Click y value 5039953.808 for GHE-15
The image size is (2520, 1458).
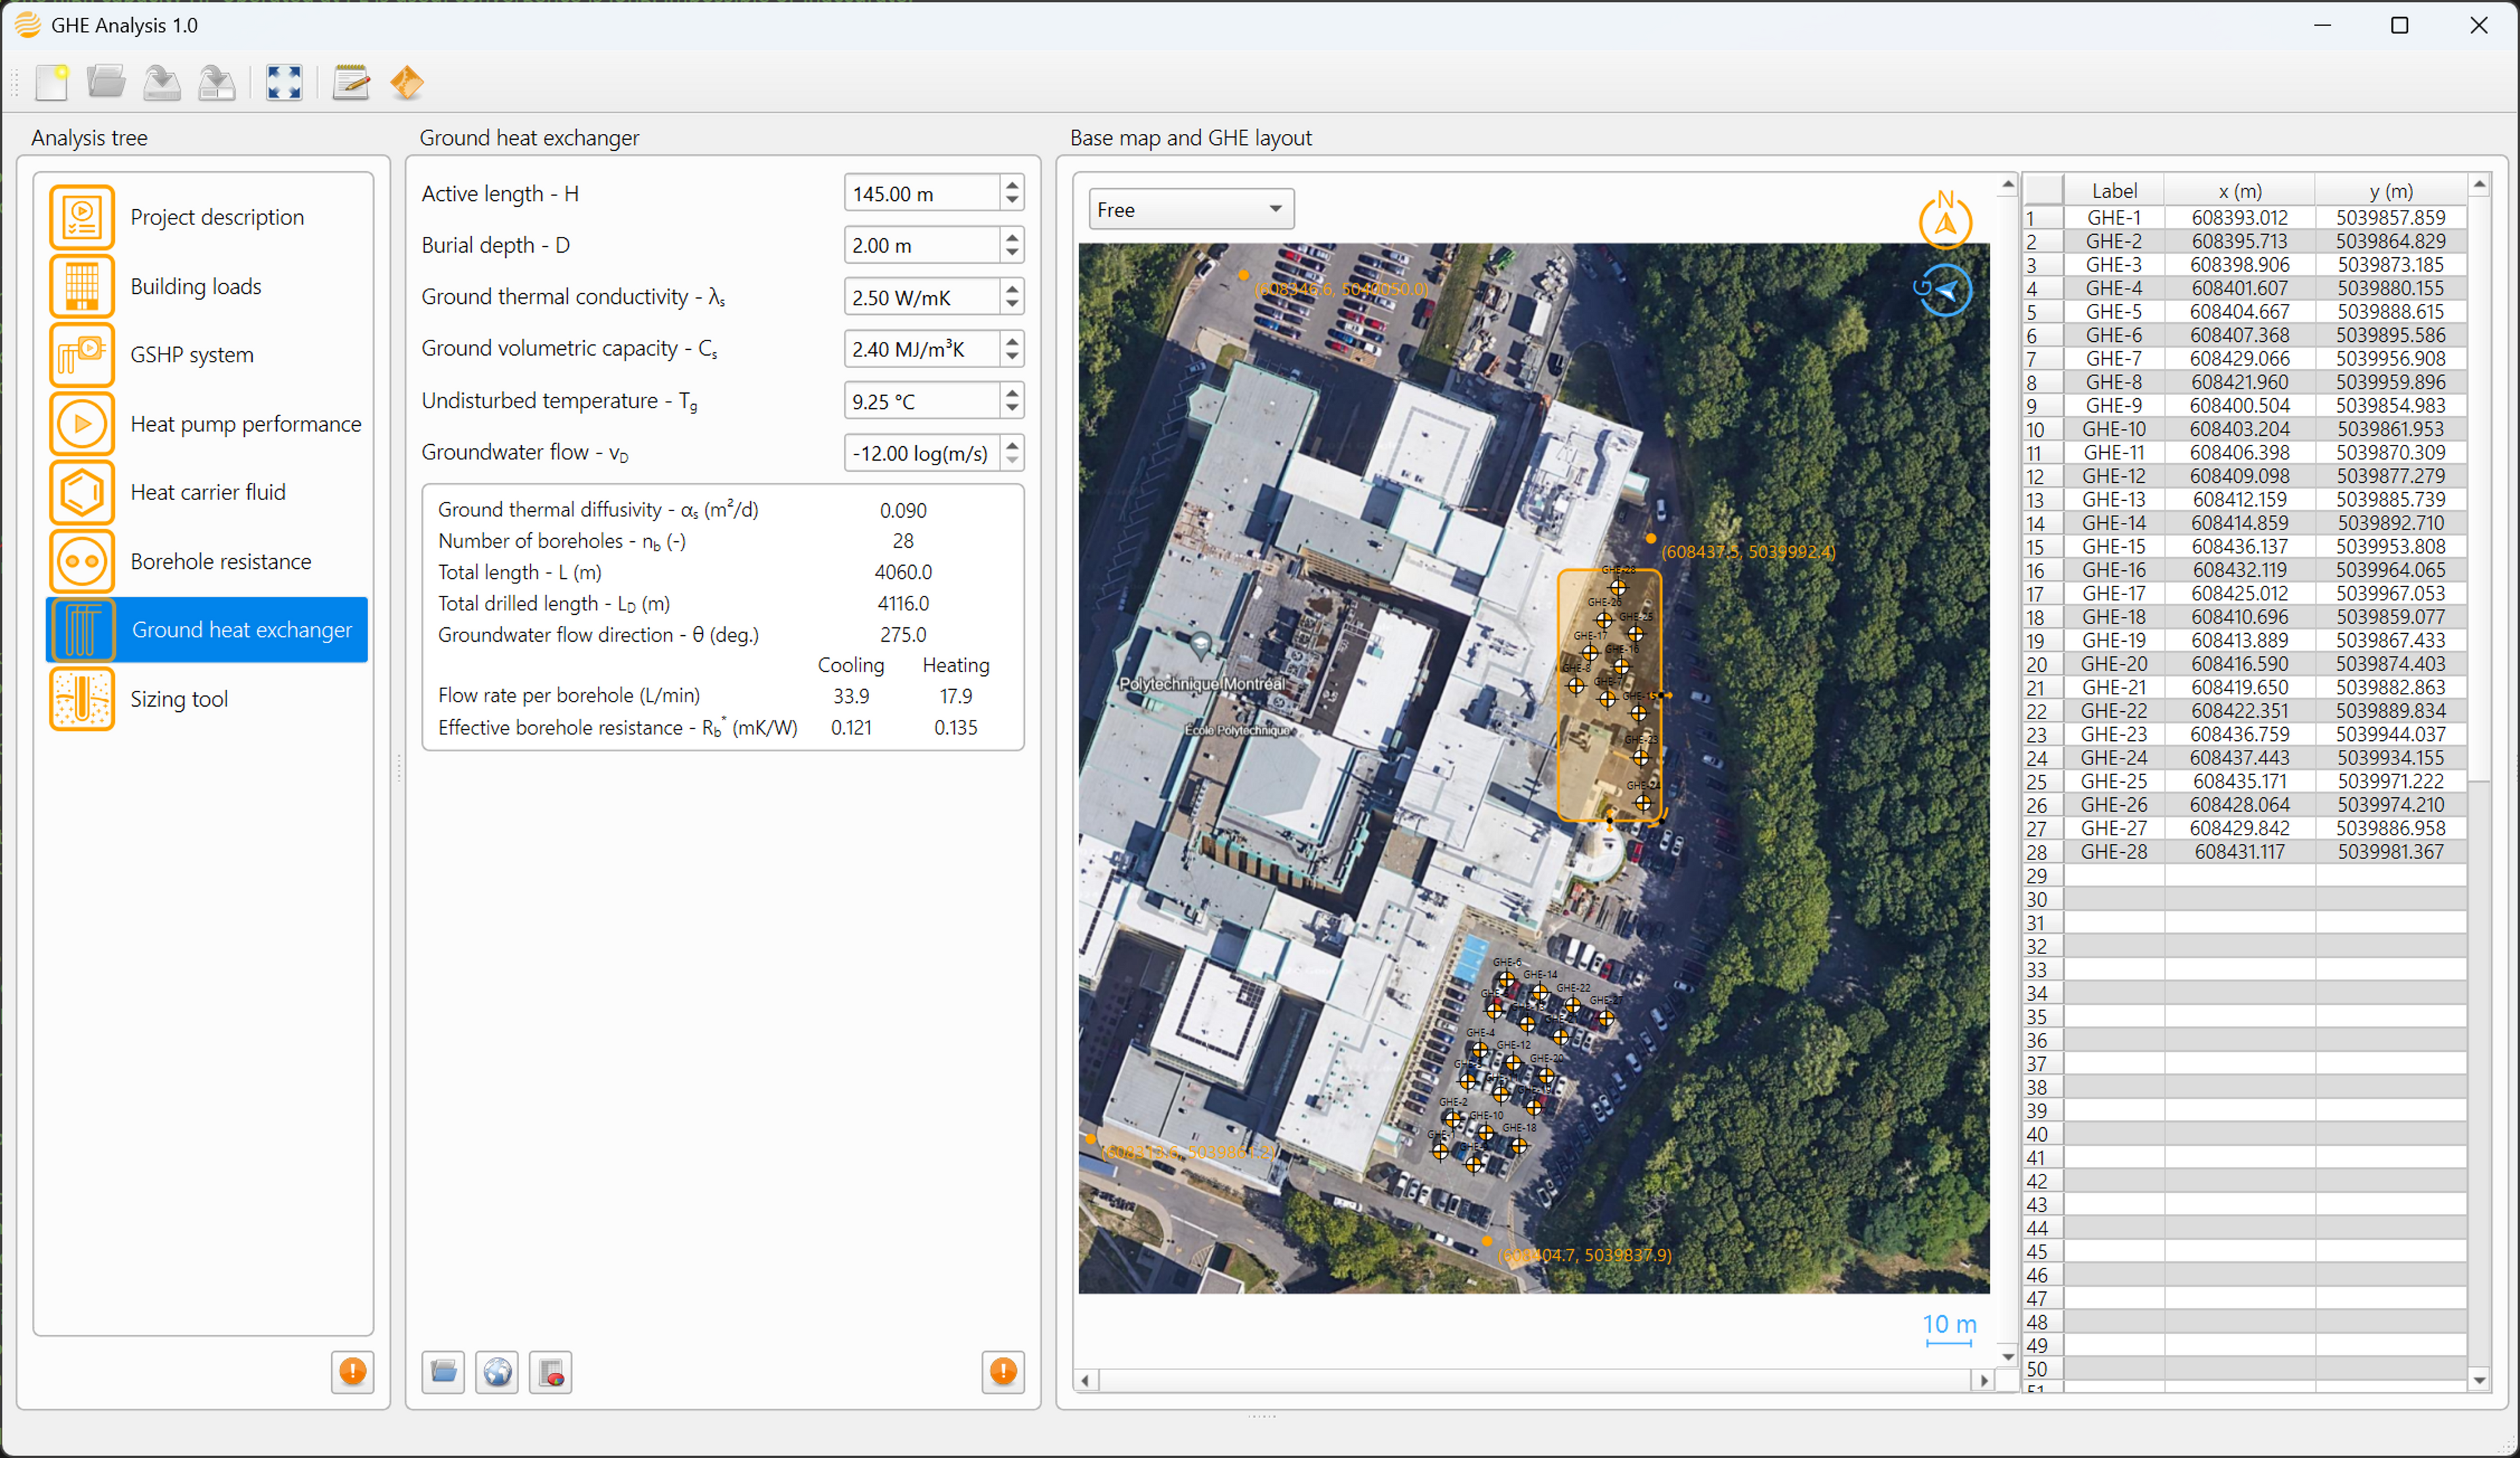click(x=2390, y=546)
